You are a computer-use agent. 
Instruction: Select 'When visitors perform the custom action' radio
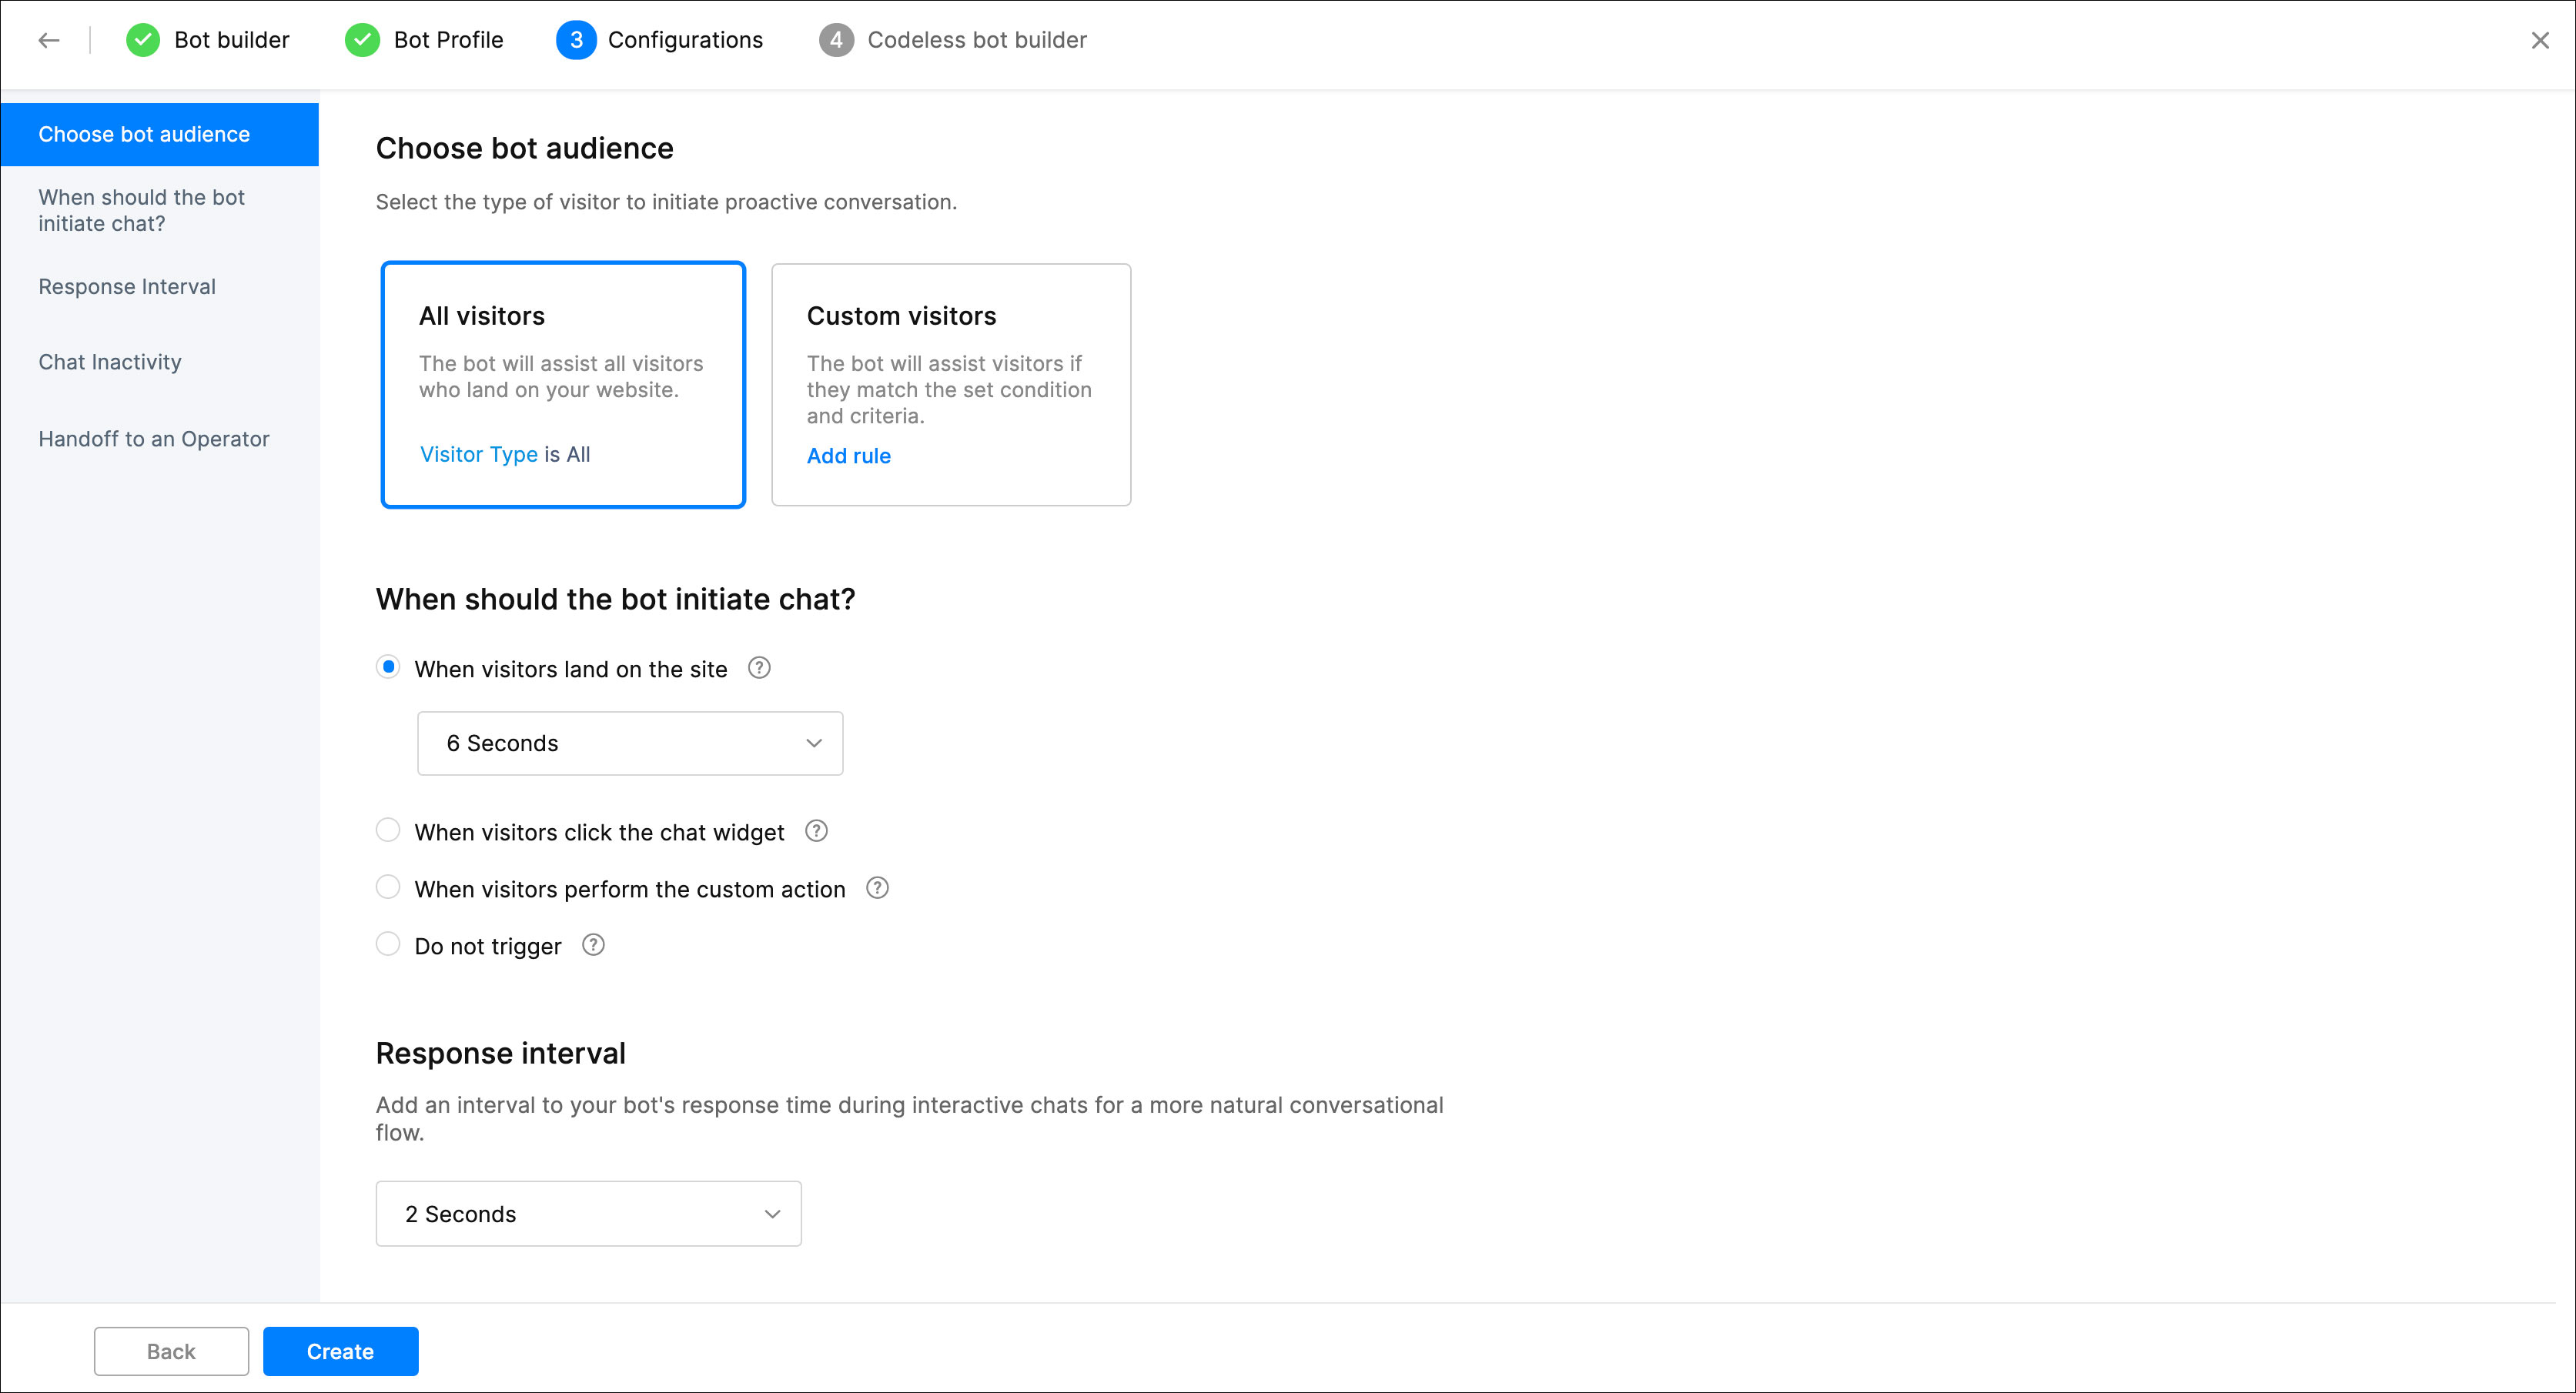(388, 887)
